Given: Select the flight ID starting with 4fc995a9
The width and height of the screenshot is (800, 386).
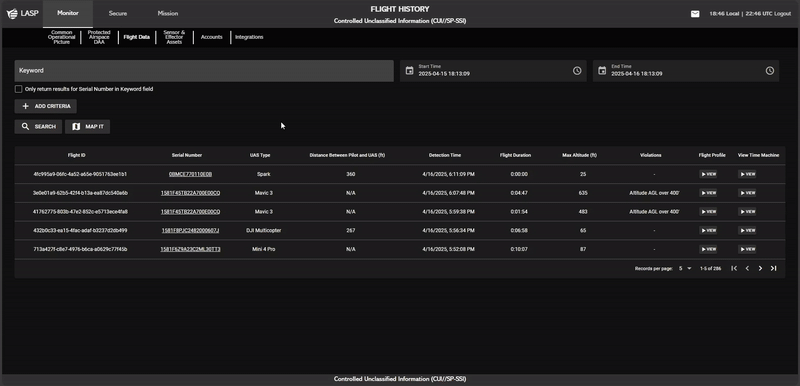Looking at the screenshot, I should [x=80, y=174].
